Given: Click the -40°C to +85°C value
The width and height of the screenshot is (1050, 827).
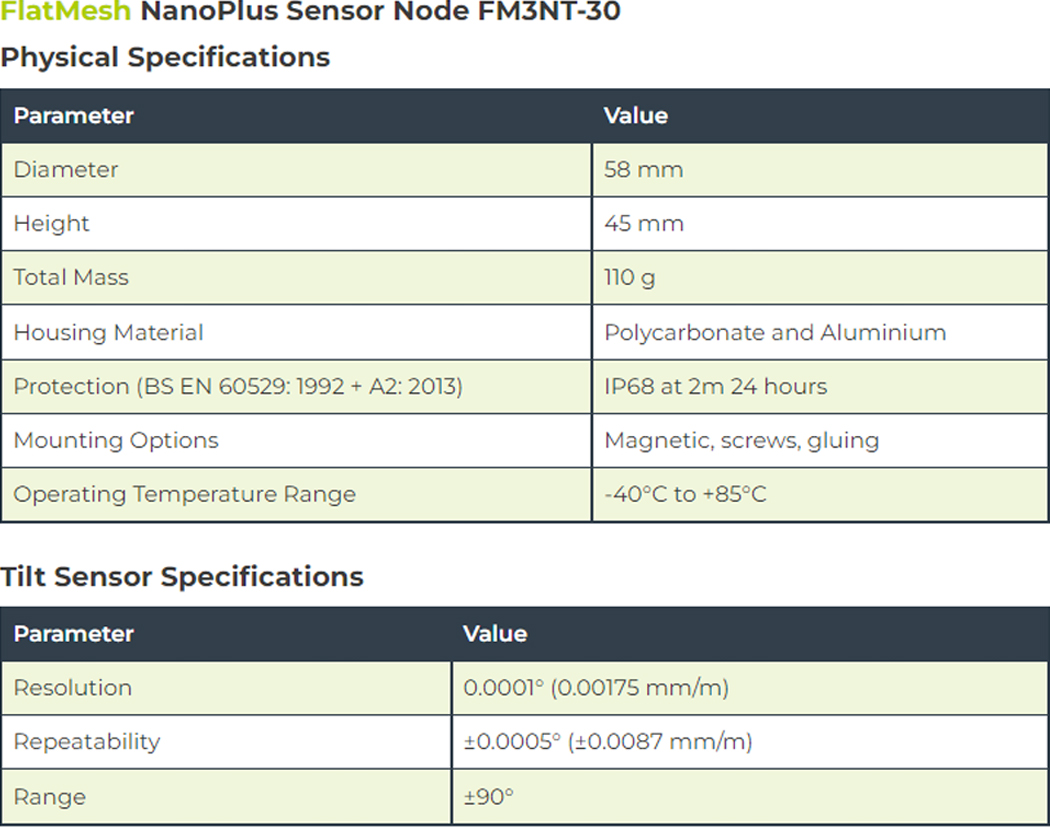Looking at the screenshot, I should [x=685, y=495].
